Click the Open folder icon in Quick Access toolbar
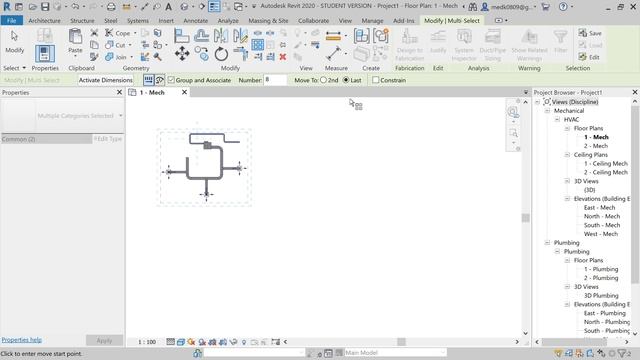Screen dimensions: 640x360 coord(33,7)
